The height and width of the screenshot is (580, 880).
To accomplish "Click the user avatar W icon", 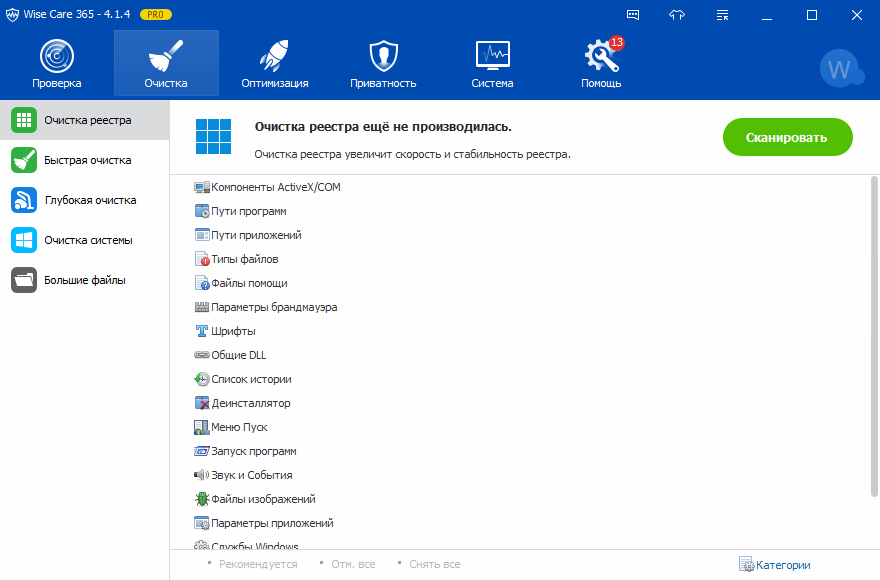I will tap(839, 69).
